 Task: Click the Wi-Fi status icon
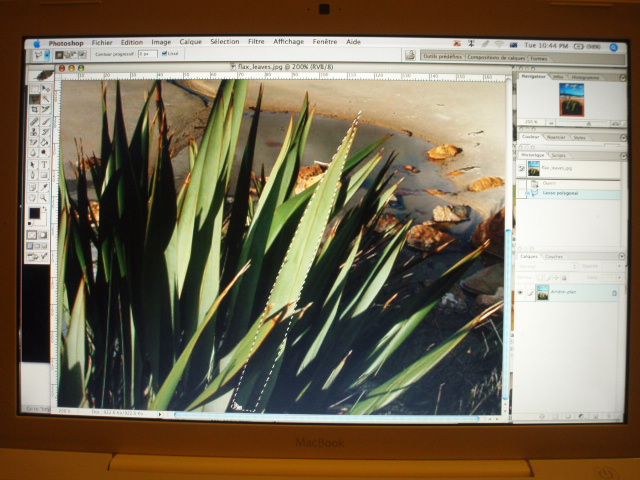pyautogui.click(x=499, y=44)
